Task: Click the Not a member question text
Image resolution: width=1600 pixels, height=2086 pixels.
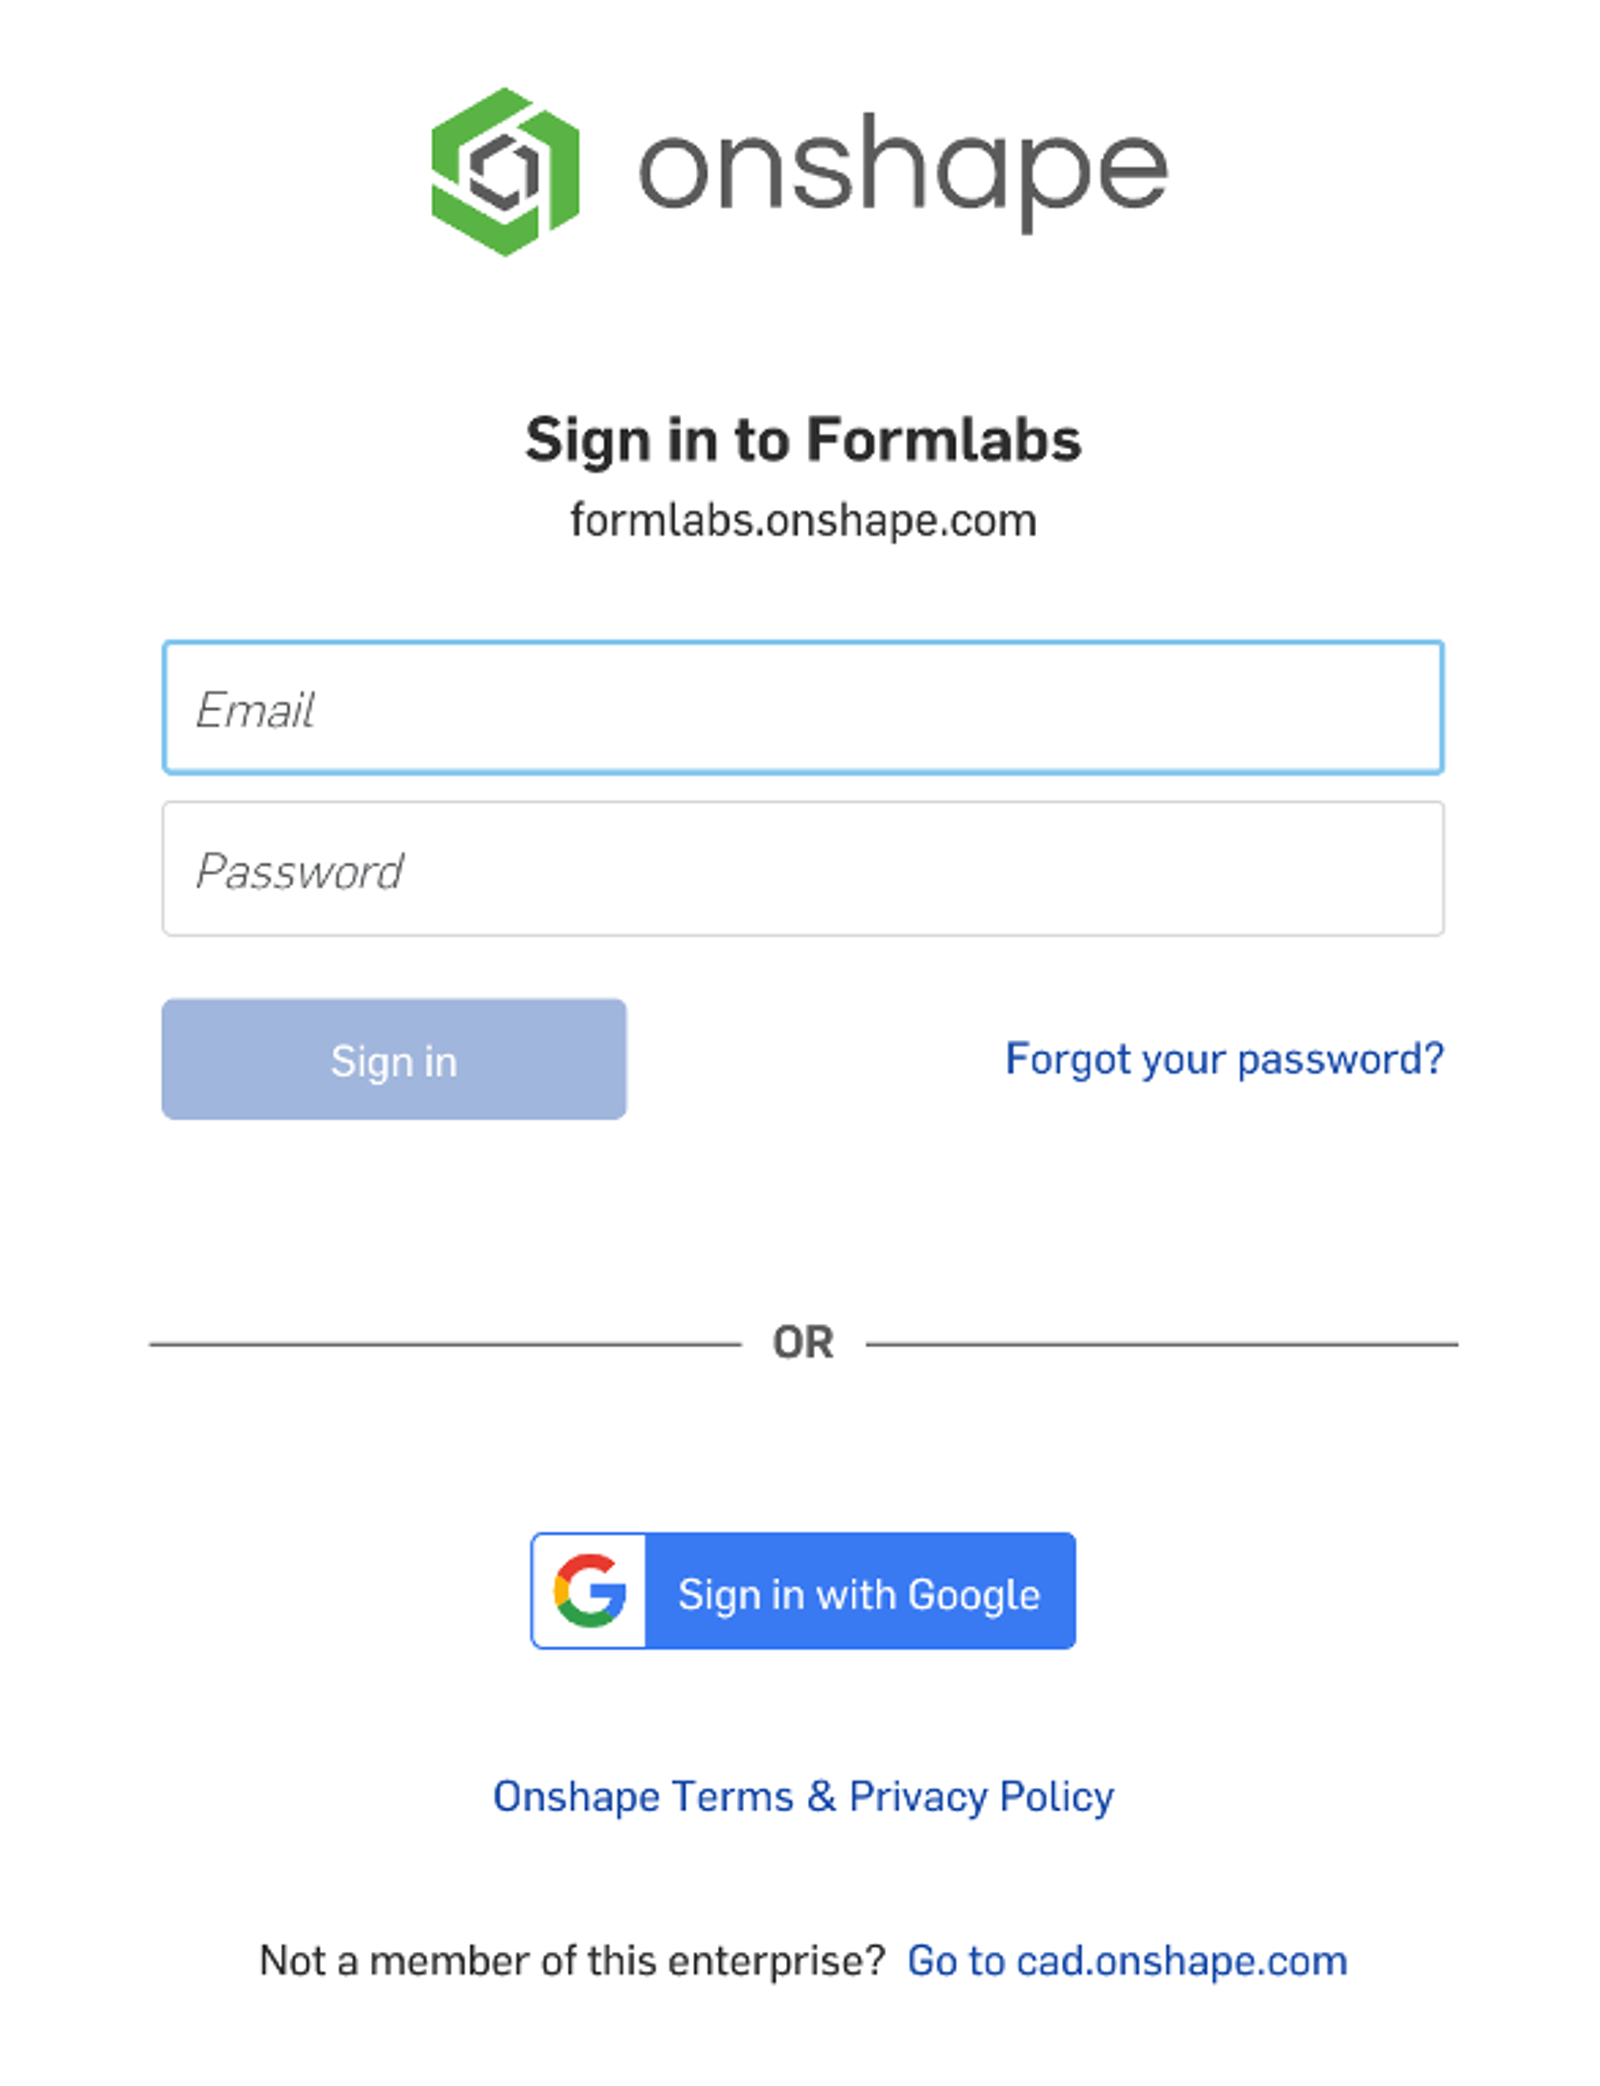Action: click(572, 1961)
